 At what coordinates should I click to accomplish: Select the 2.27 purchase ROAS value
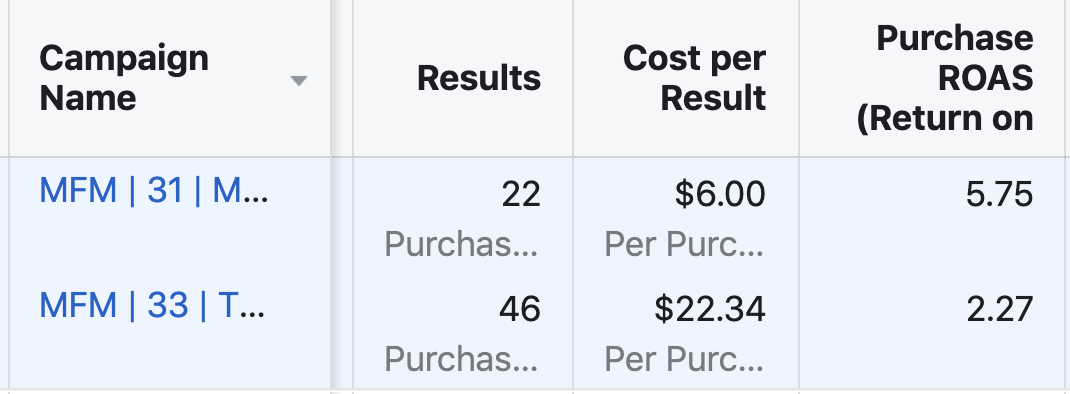(1000, 309)
